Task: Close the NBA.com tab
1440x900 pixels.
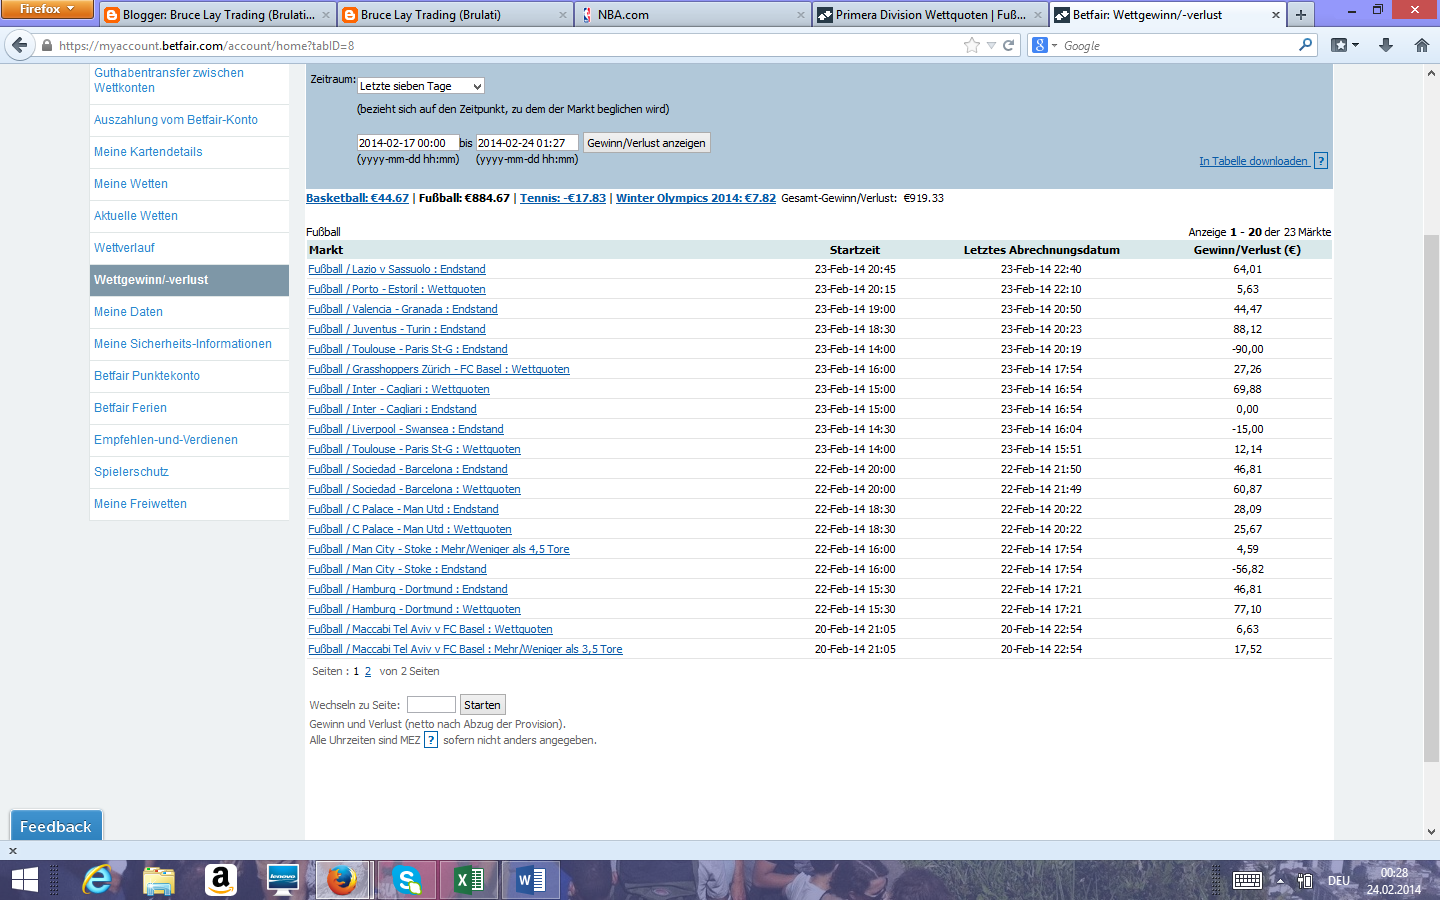Action: tap(801, 15)
